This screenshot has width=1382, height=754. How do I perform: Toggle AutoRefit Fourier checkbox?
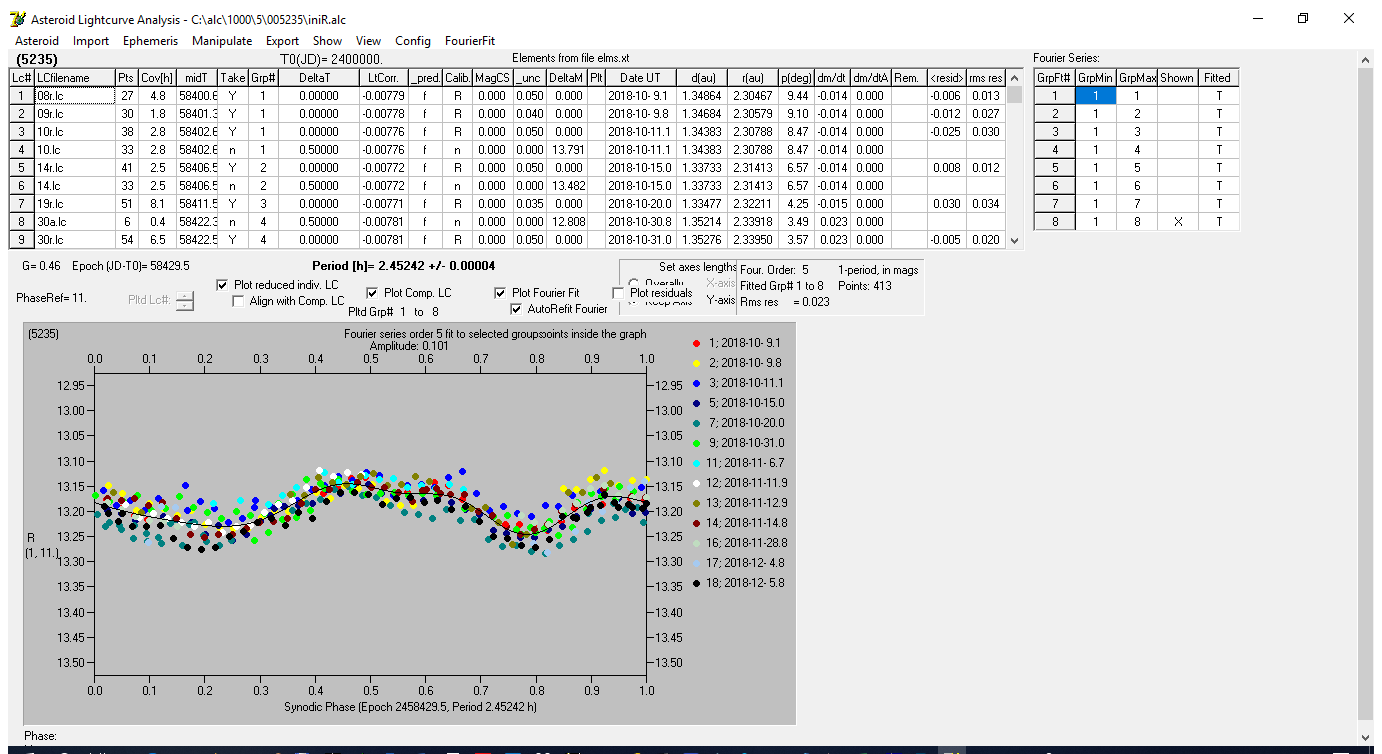(x=516, y=309)
